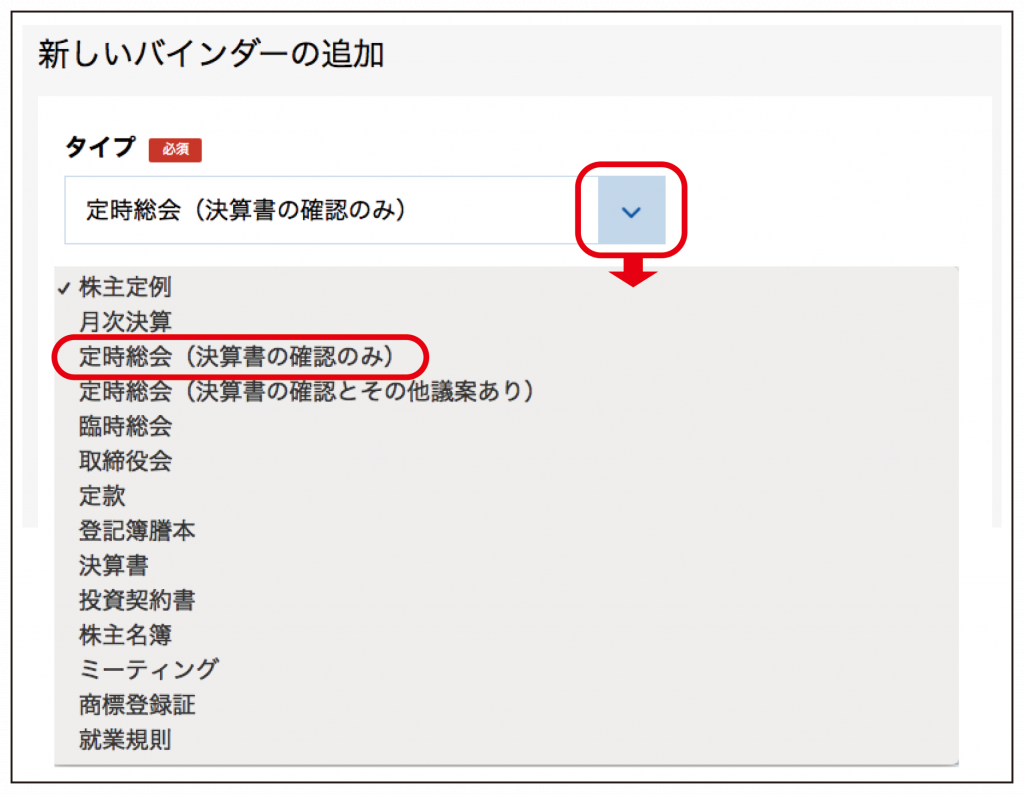Select 株主名簿 in the dropdown
1024x794 pixels.
[x=125, y=635]
